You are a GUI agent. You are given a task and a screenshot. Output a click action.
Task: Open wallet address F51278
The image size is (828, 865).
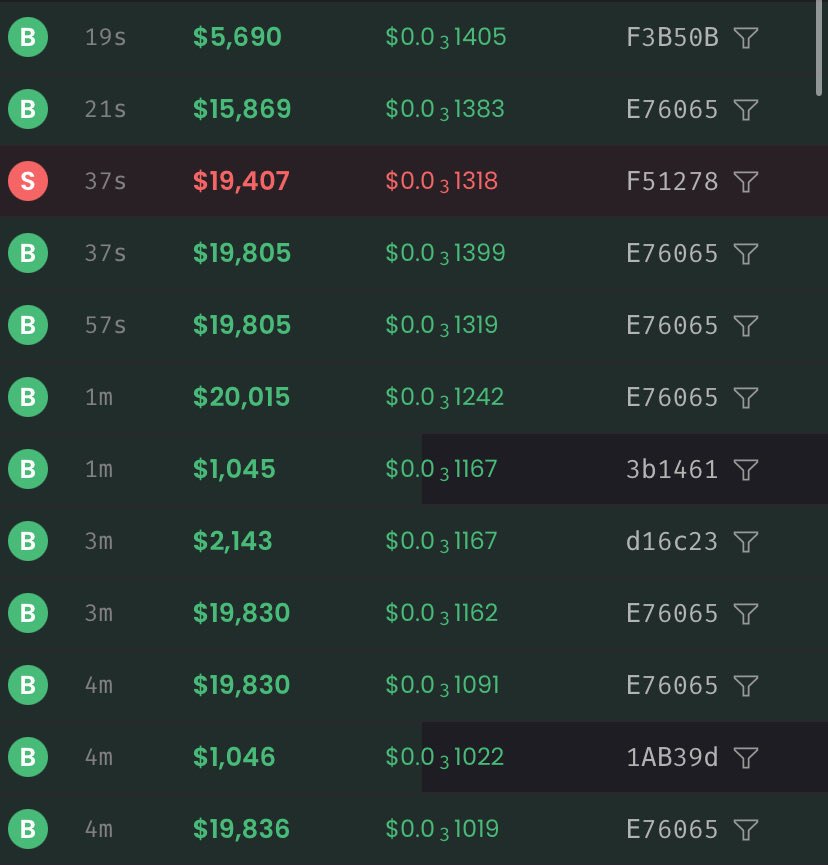pyautogui.click(x=672, y=181)
